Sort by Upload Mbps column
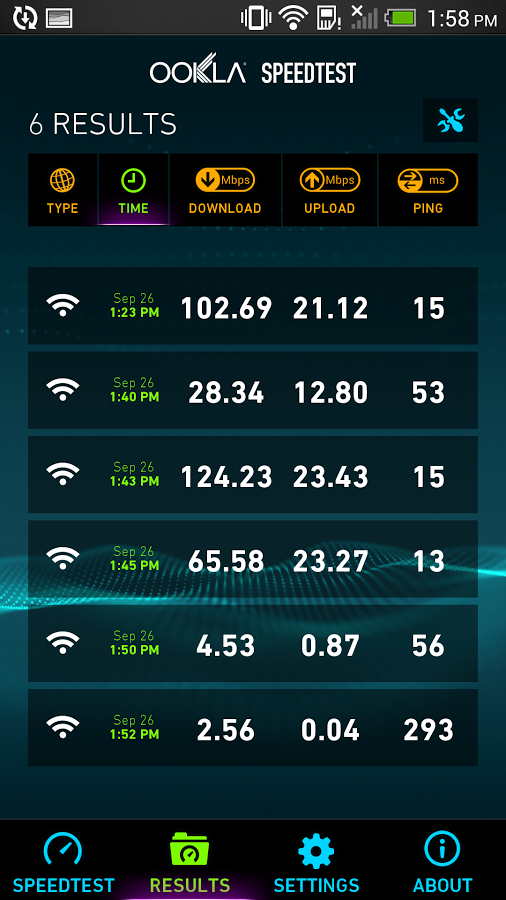The width and height of the screenshot is (506, 900). [x=329, y=189]
